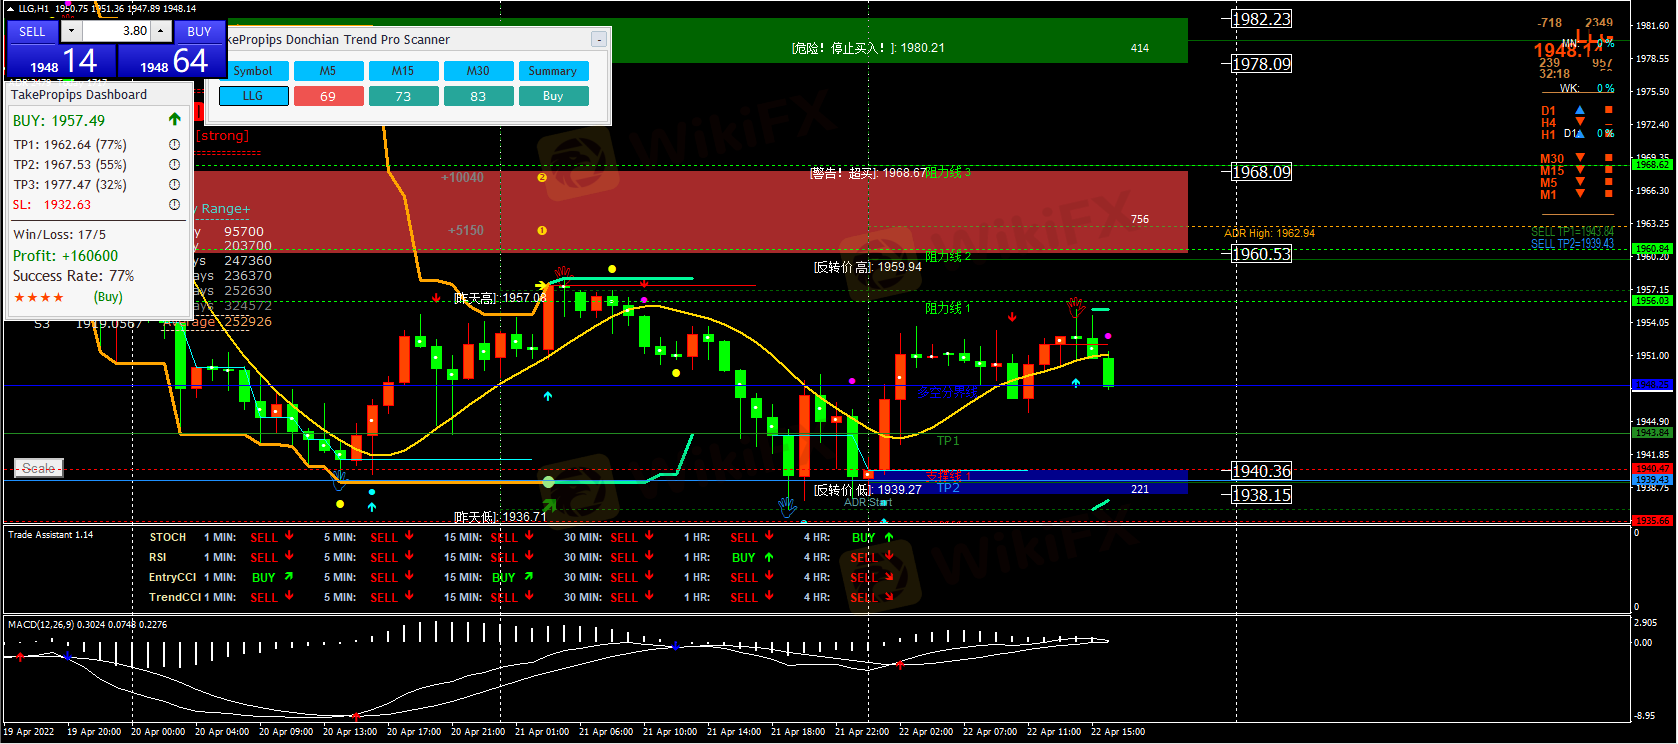Click the SELL one-click trading button

click(32, 31)
